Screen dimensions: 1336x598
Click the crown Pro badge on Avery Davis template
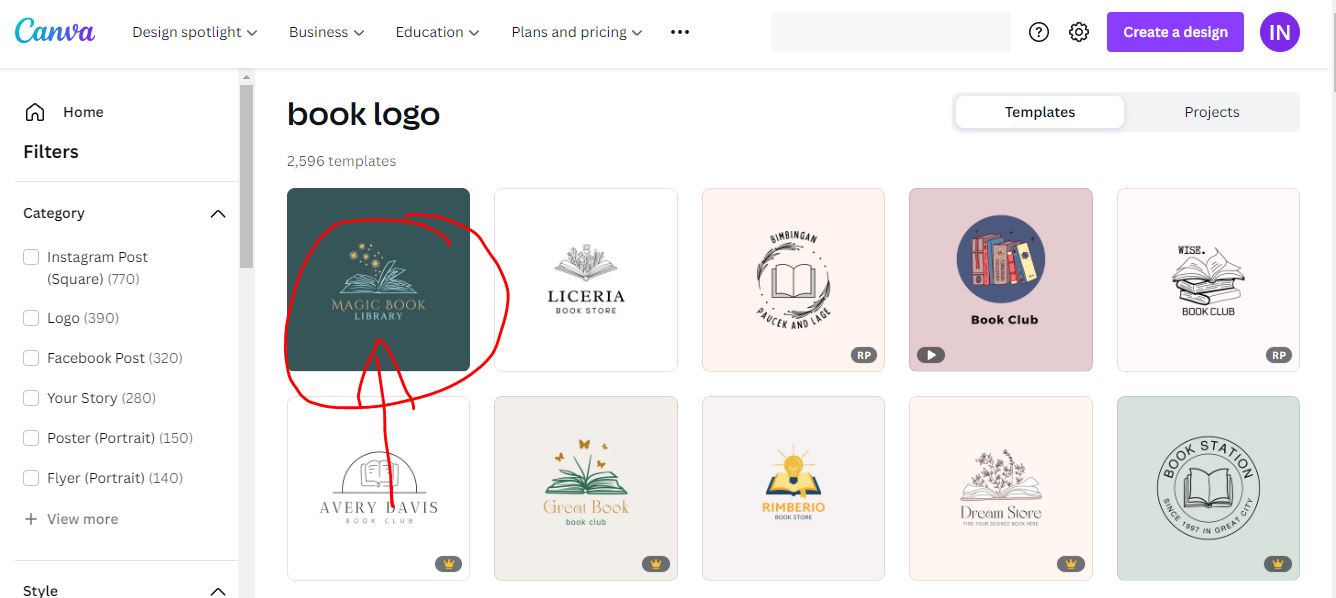pyautogui.click(x=449, y=563)
